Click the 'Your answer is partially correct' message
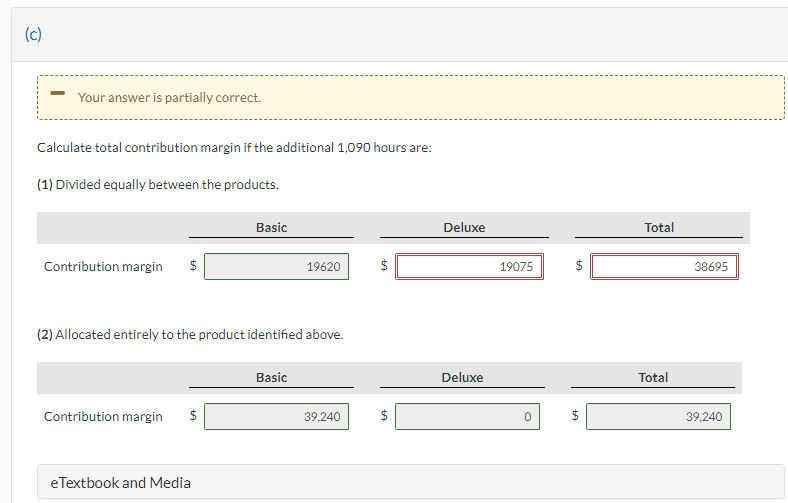Image resolution: width=788 pixels, height=503 pixels. pos(169,97)
